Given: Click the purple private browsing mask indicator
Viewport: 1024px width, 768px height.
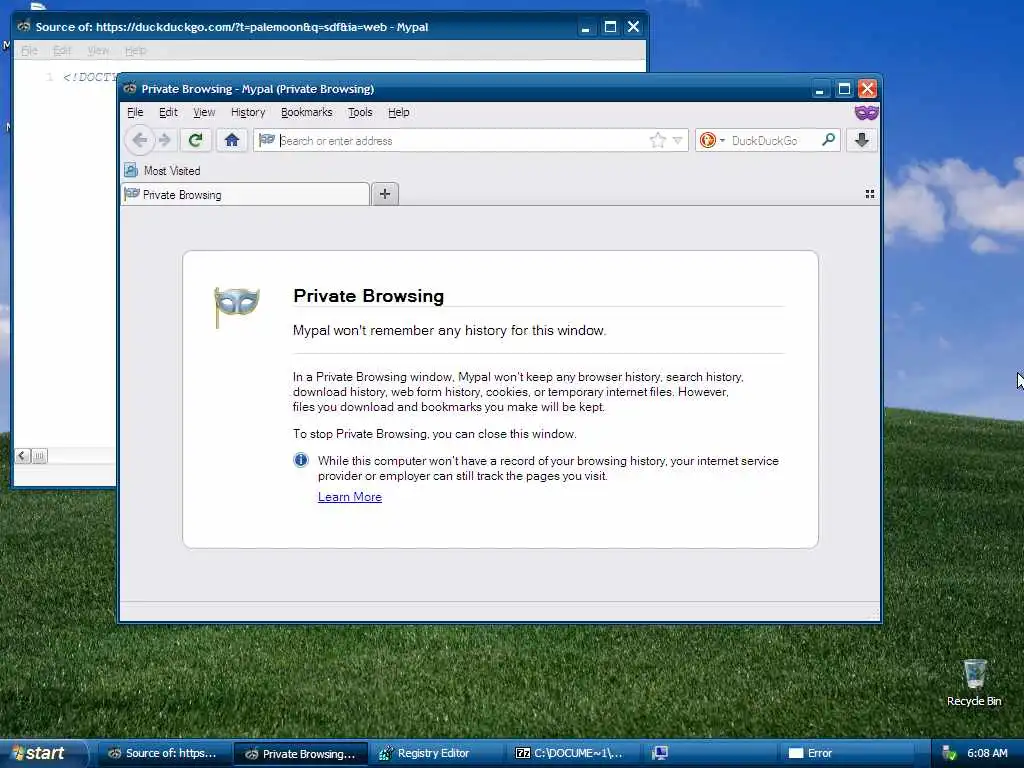Looking at the screenshot, I should click(x=866, y=113).
